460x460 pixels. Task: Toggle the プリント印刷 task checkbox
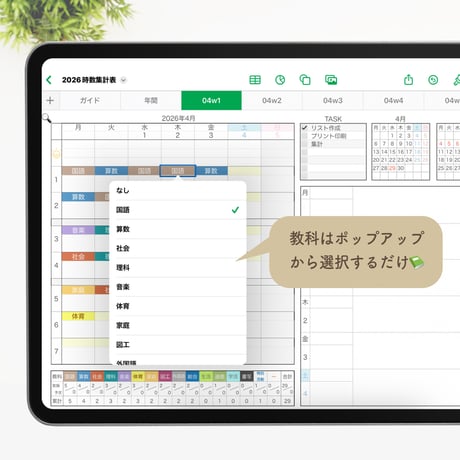[304, 136]
